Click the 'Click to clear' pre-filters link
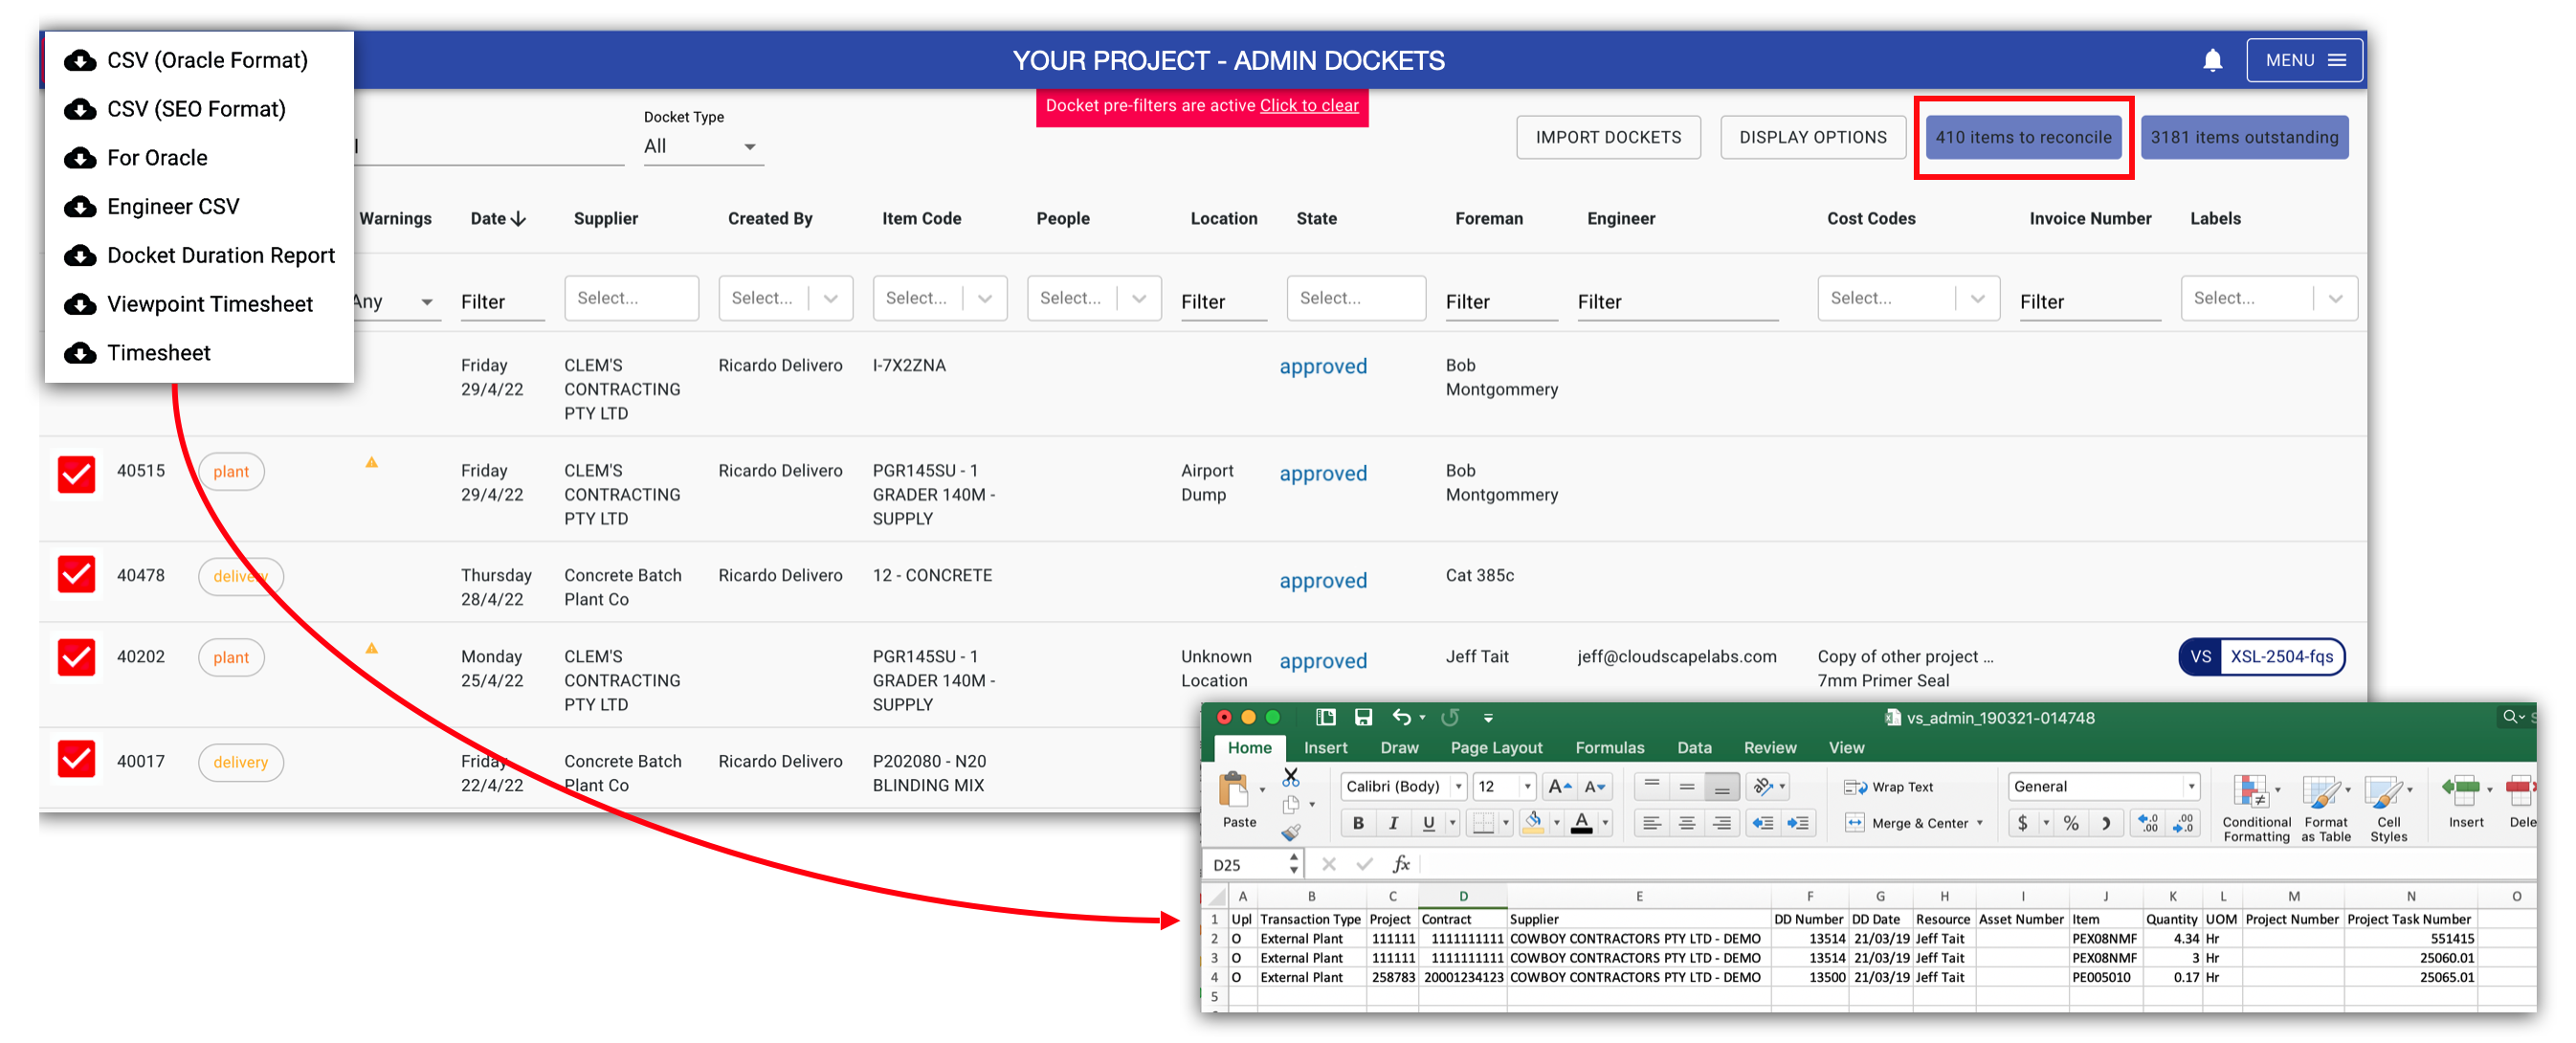The image size is (2576, 1043). (1309, 105)
